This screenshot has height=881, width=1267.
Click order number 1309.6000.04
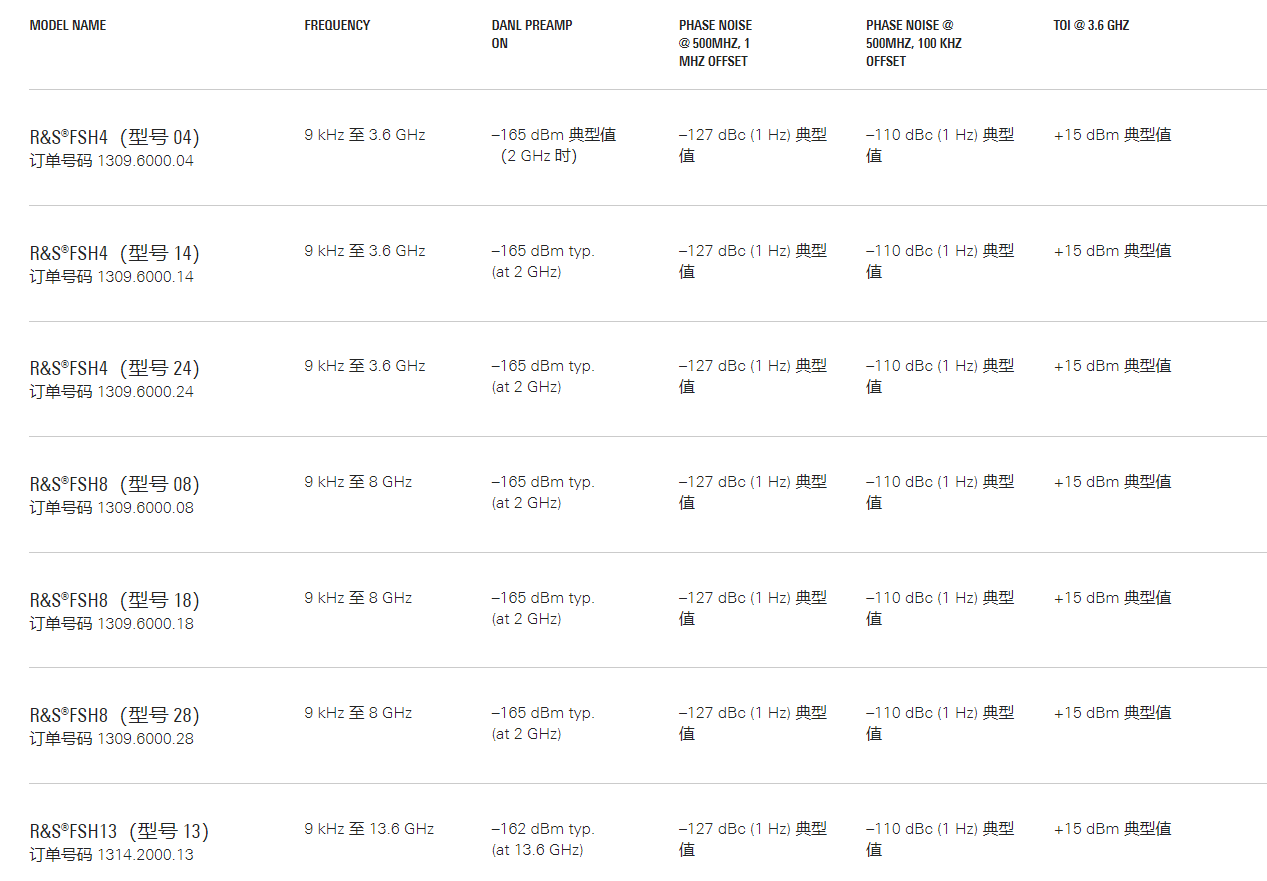[145, 161]
